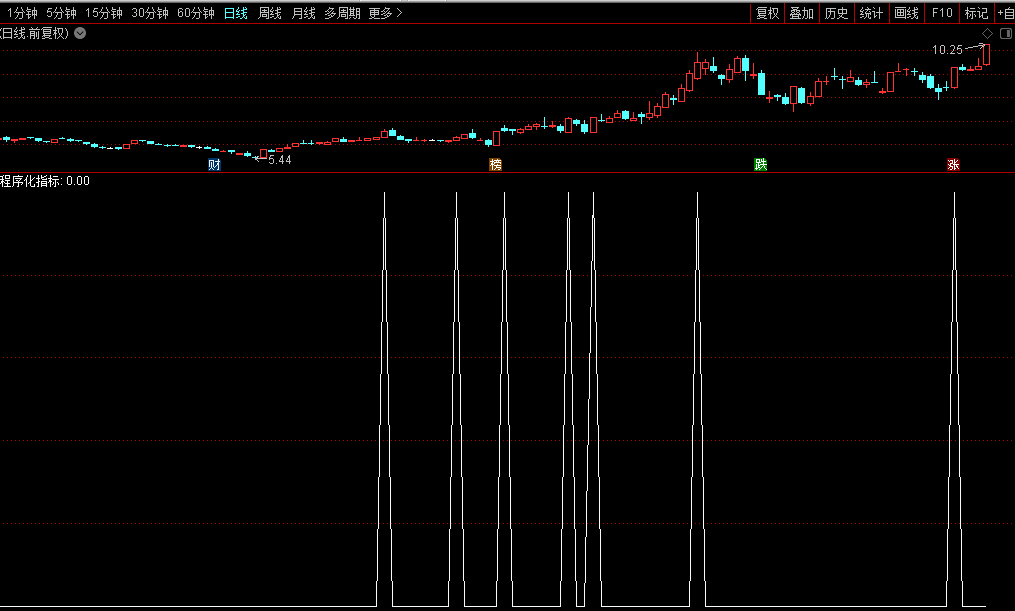Click the red 涨 event marker icon
The height and width of the screenshot is (611, 1015).
click(953, 165)
